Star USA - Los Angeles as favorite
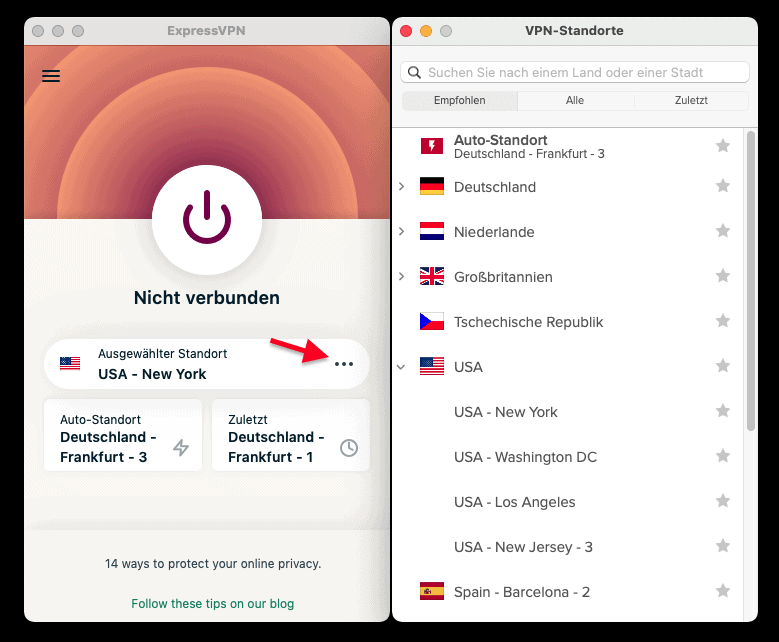Viewport: 779px width, 642px height. point(723,500)
